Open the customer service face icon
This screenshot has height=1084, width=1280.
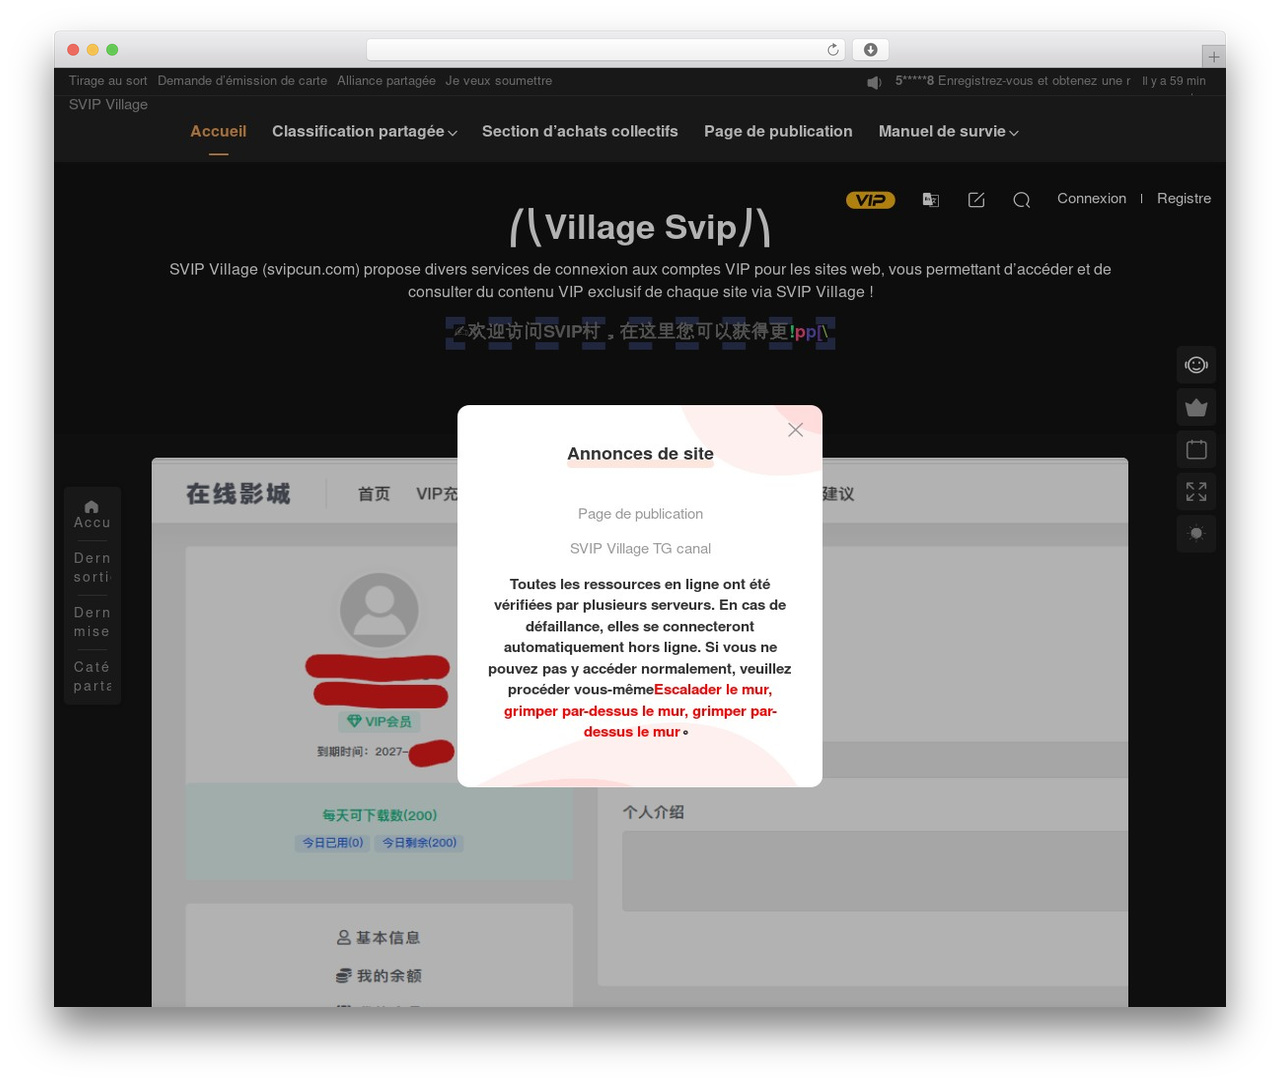coord(1196,365)
